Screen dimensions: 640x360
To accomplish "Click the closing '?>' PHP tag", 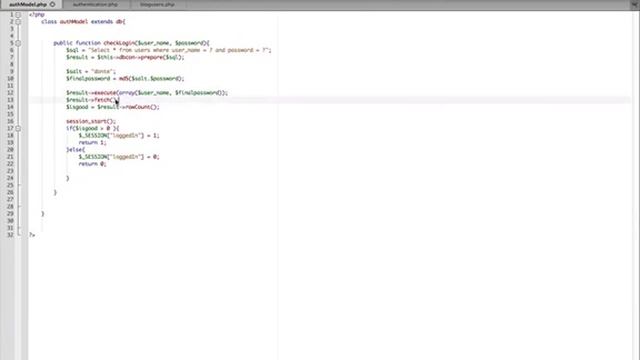I will pos(32,235).
